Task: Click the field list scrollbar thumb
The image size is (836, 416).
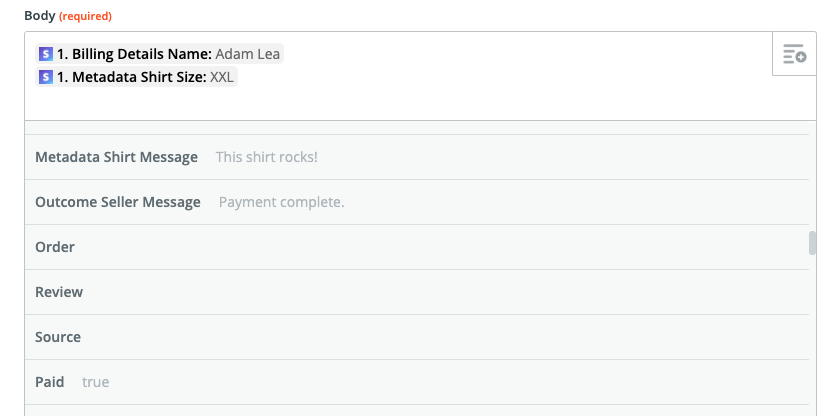Action: [812, 243]
